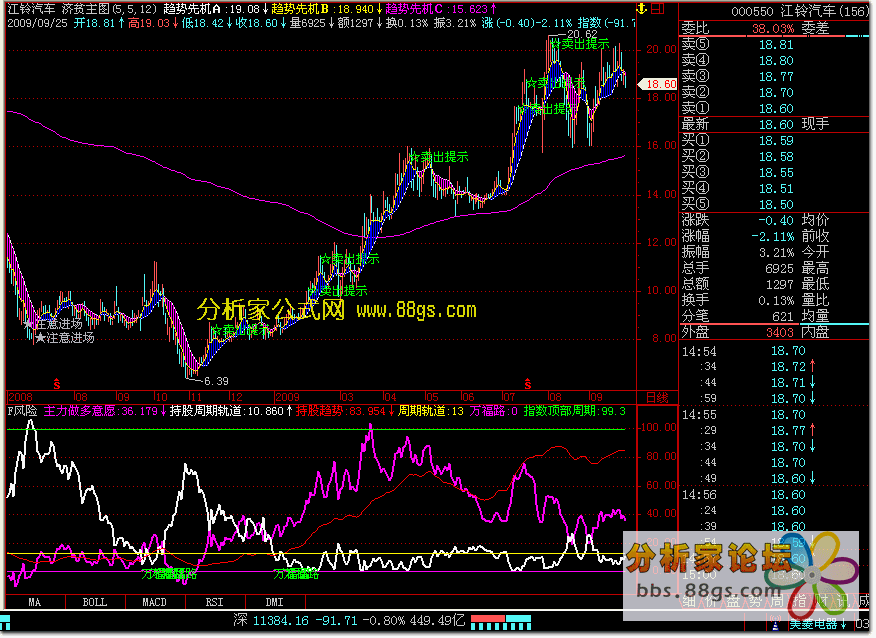Click the 6.39 lowest price annotation
The height and width of the screenshot is (638, 876).
click(216, 381)
